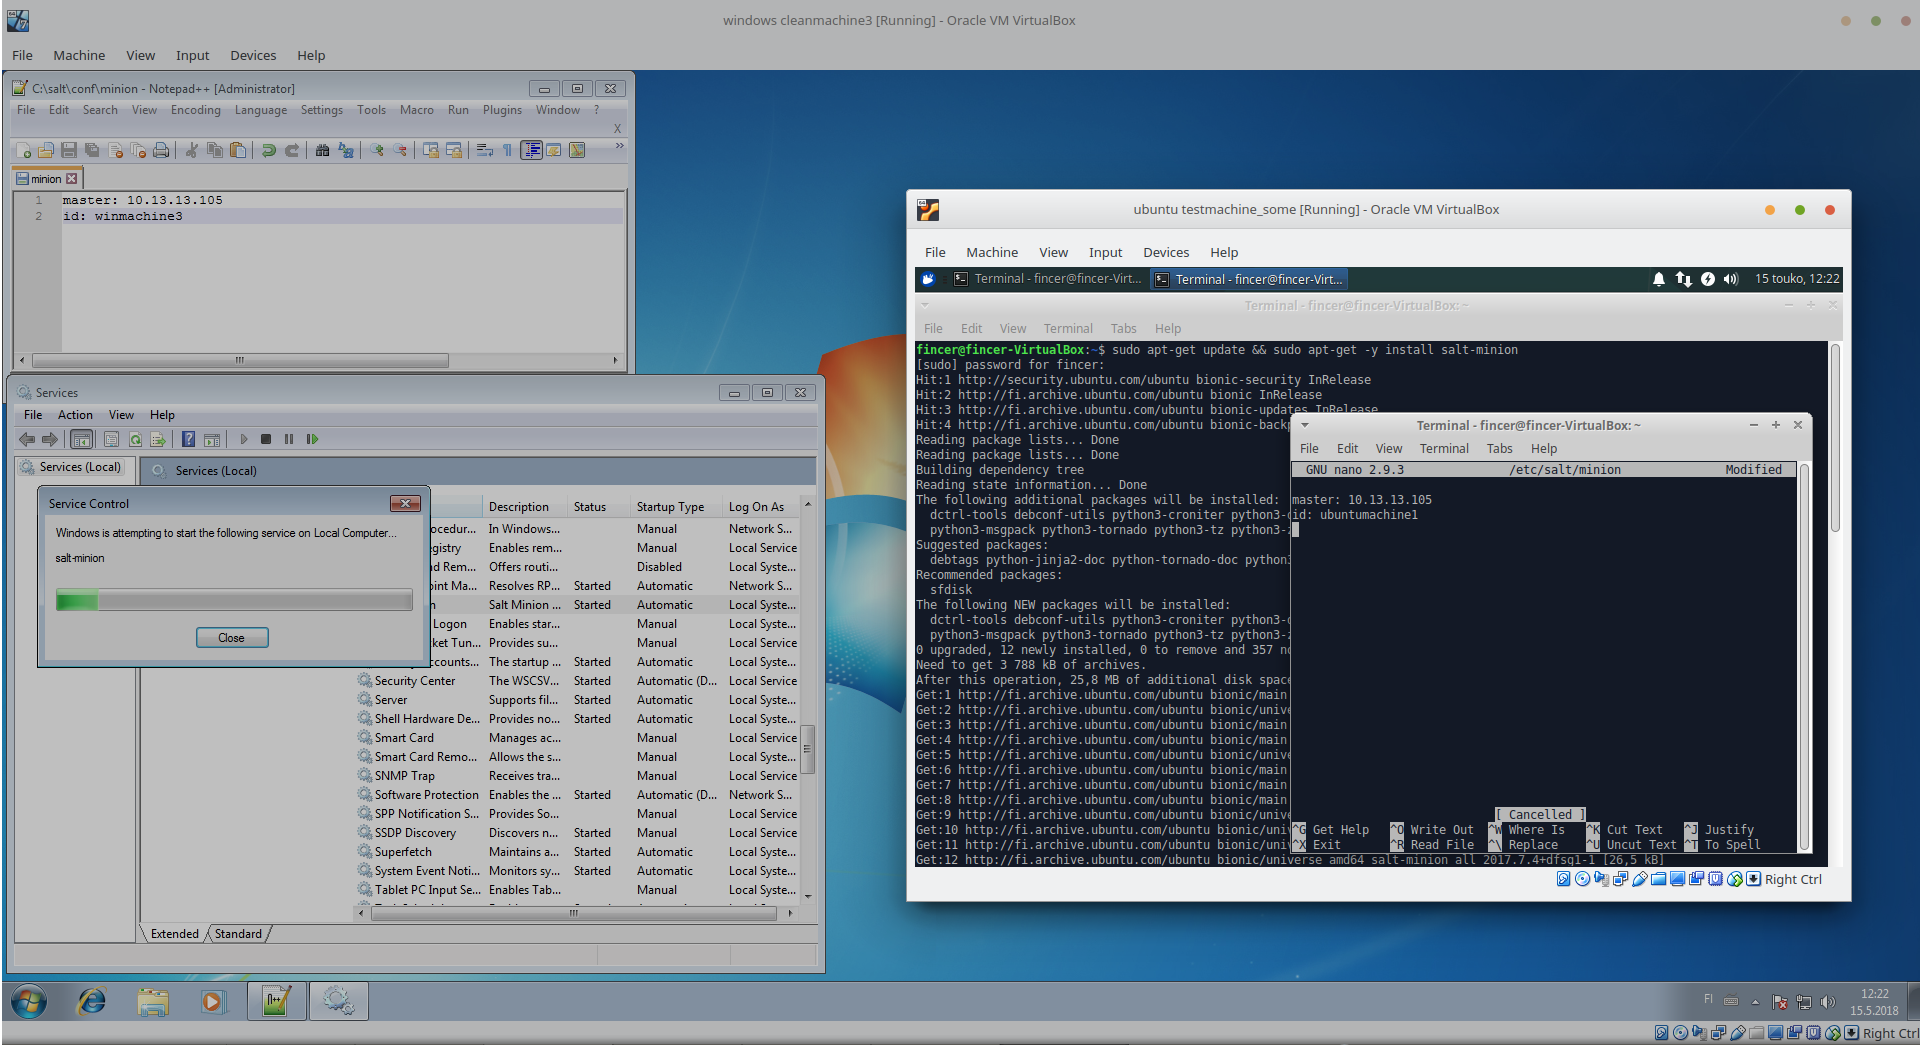The width and height of the screenshot is (1921, 1045).
Task: Click blue Help question mark in Services
Action: [x=188, y=439]
